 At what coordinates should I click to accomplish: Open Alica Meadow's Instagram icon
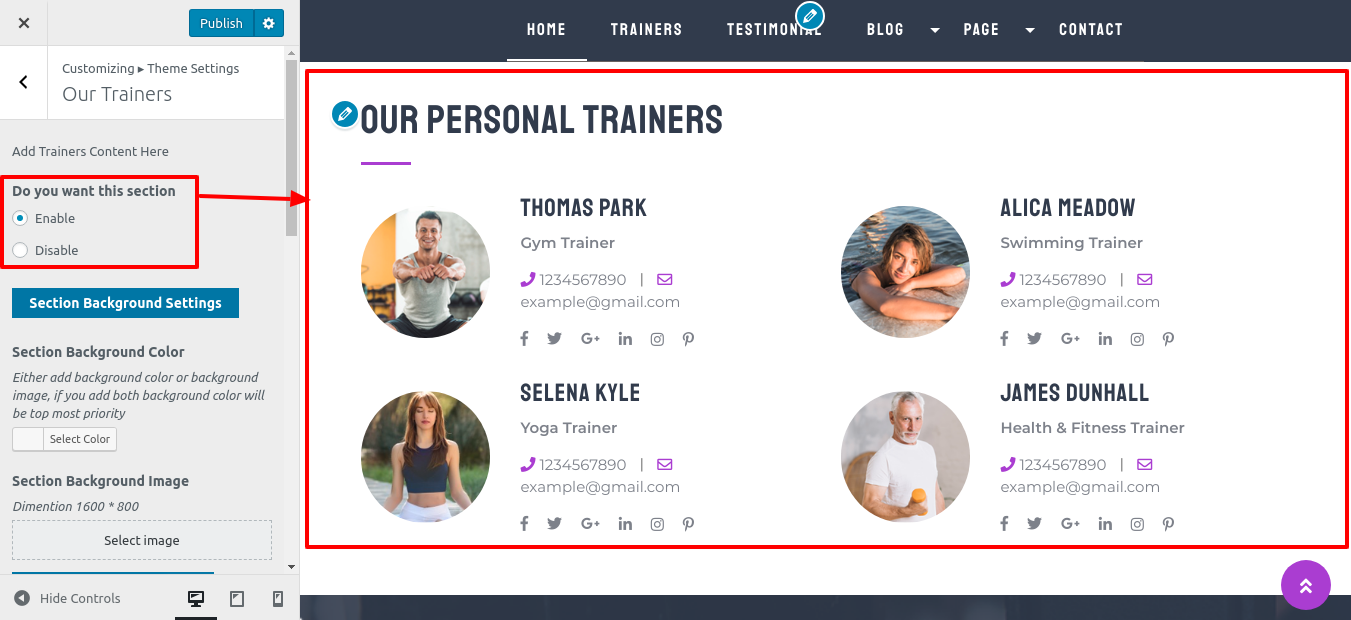[x=1137, y=339]
